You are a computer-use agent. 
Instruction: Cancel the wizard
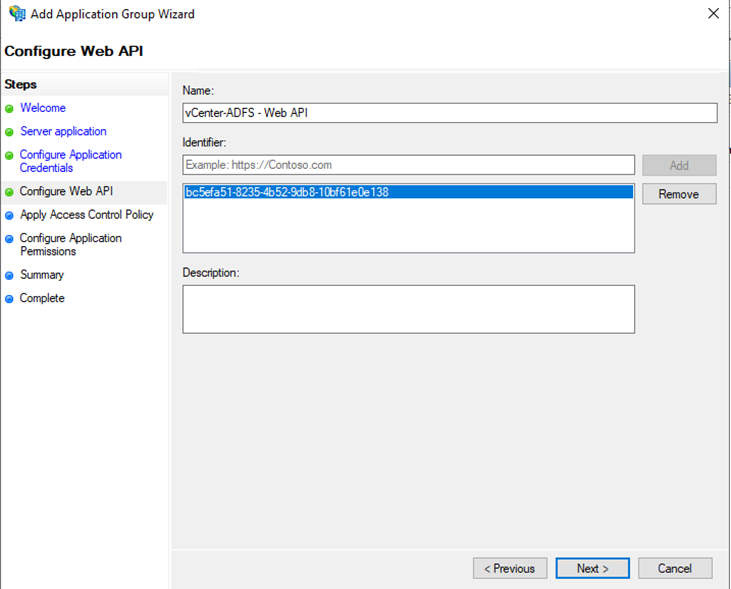(x=675, y=568)
